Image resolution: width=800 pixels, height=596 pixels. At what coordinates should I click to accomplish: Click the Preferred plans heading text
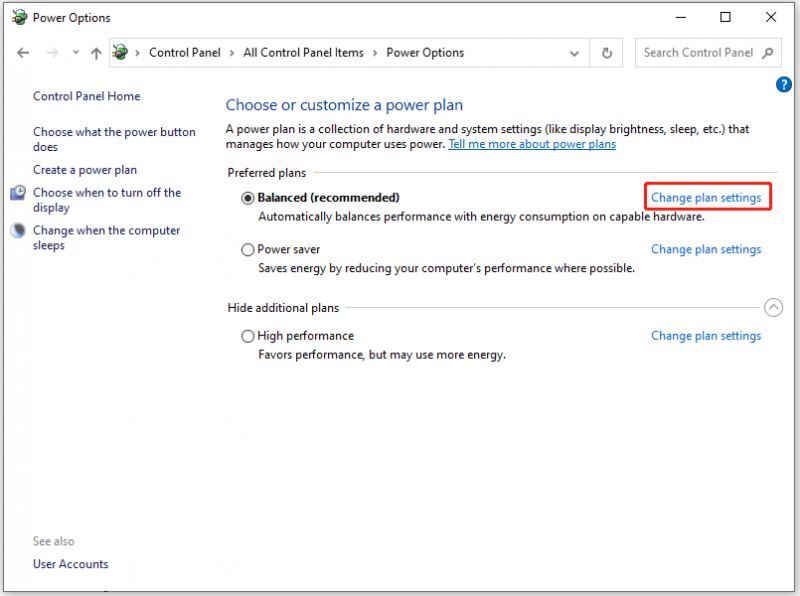click(x=267, y=173)
